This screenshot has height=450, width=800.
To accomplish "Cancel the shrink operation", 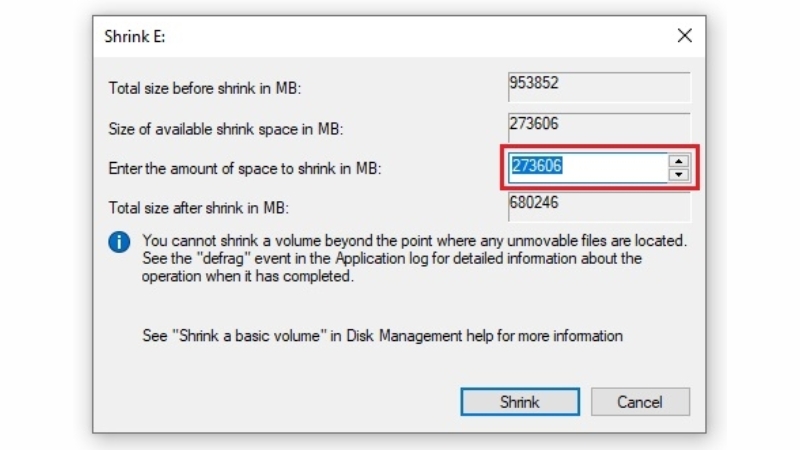I will 640,402.
